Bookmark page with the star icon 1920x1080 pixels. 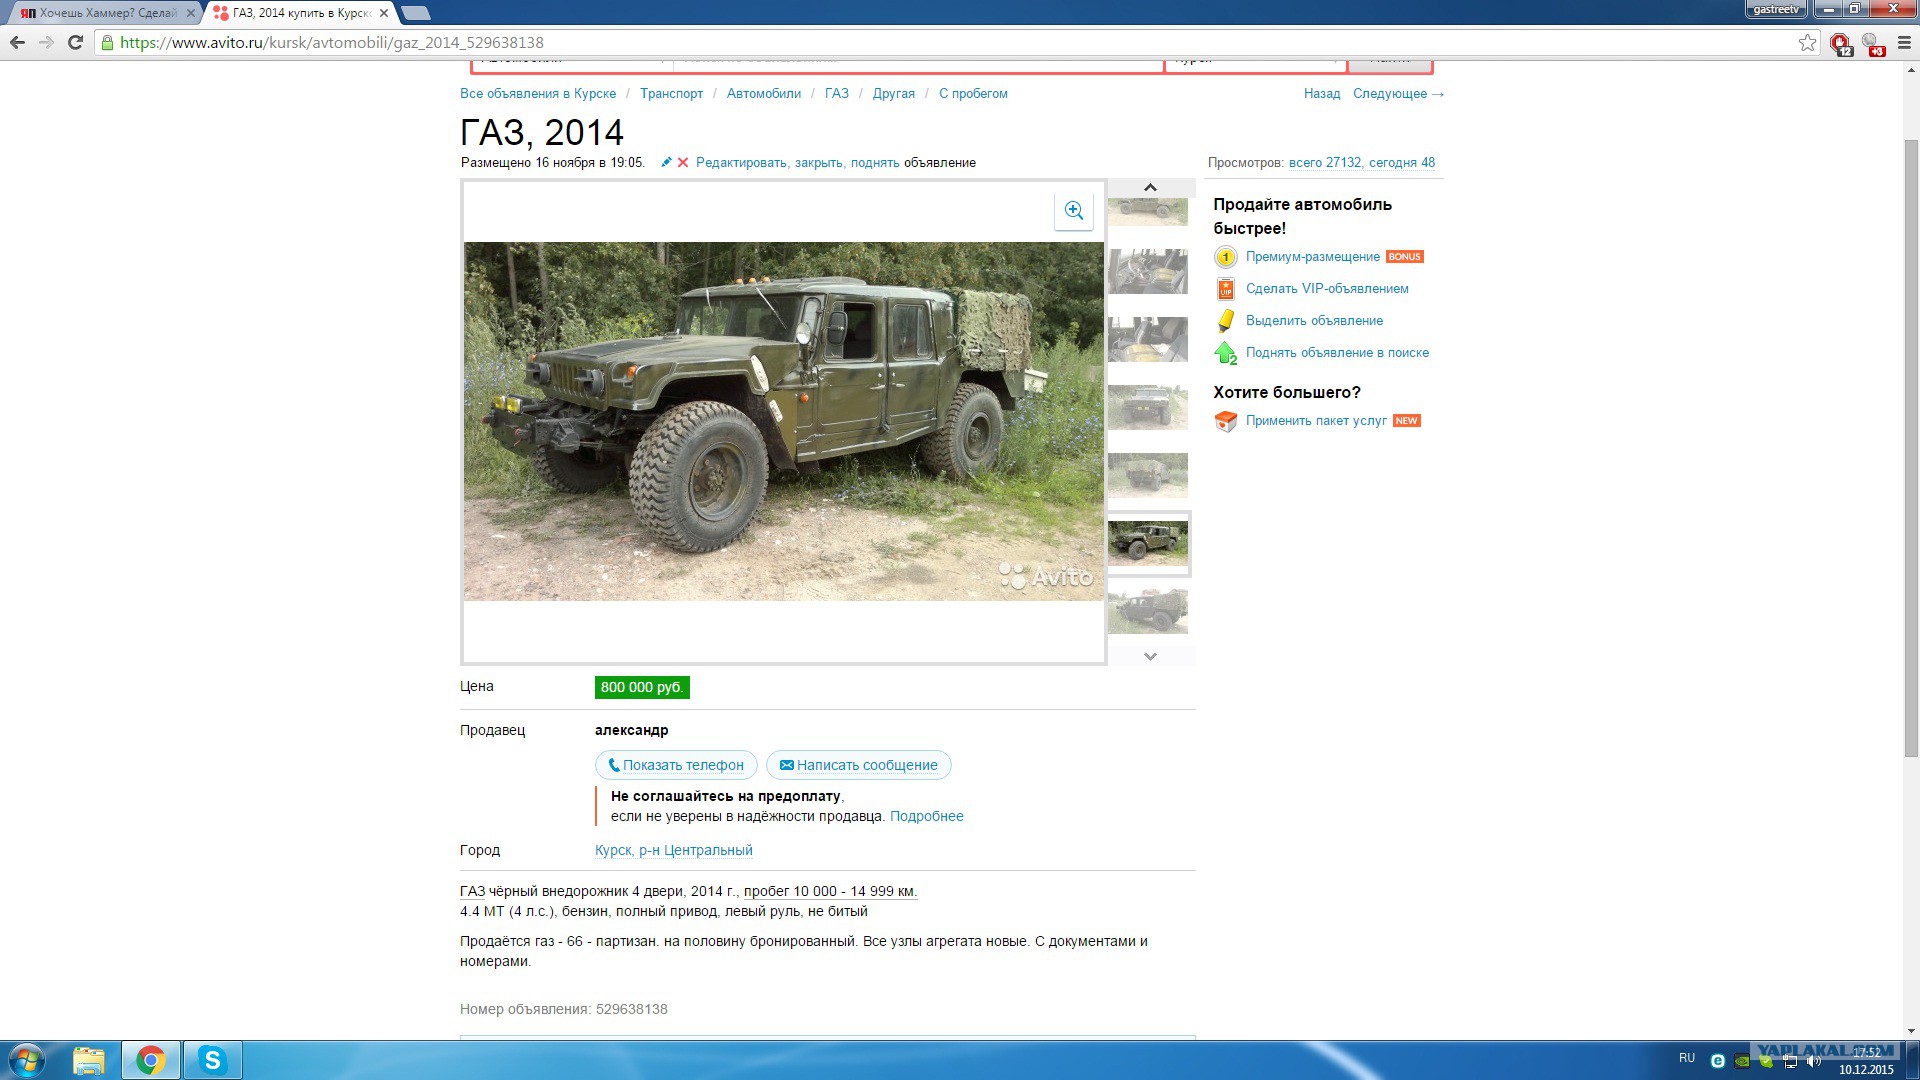[x=1807, y=42]
